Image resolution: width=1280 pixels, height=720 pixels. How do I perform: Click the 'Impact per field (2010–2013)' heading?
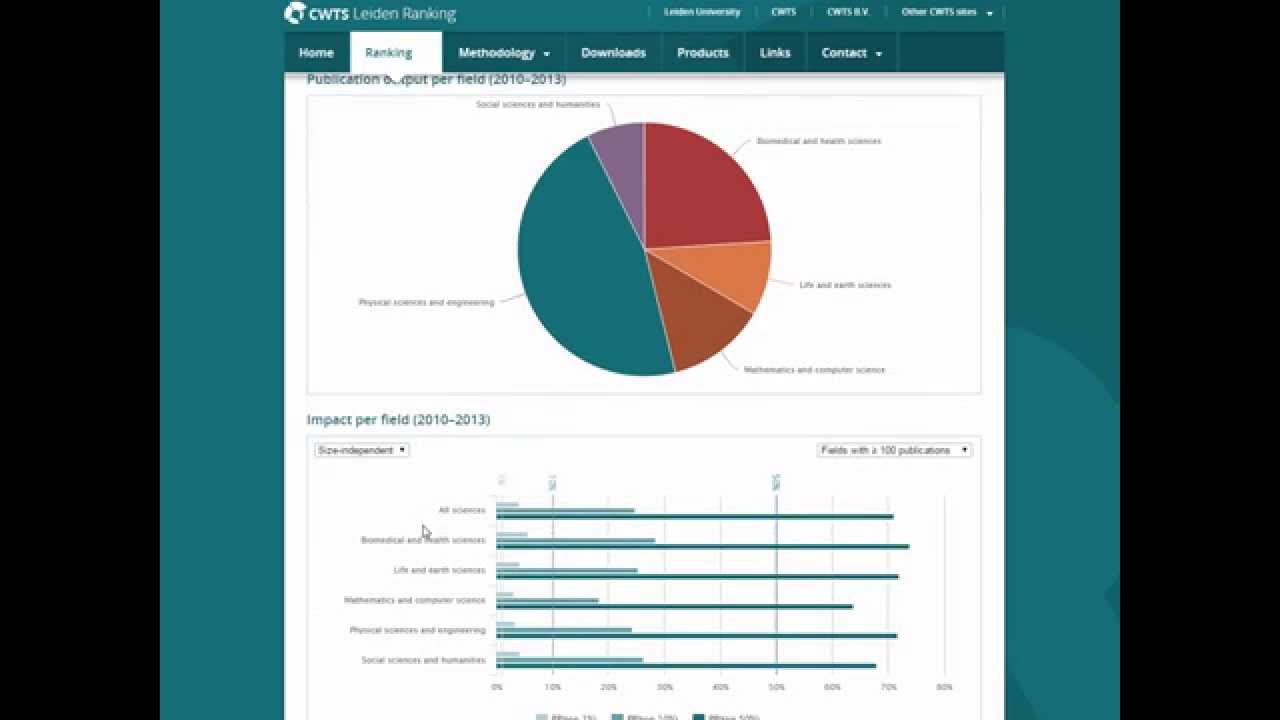click(x=398, y=420)
